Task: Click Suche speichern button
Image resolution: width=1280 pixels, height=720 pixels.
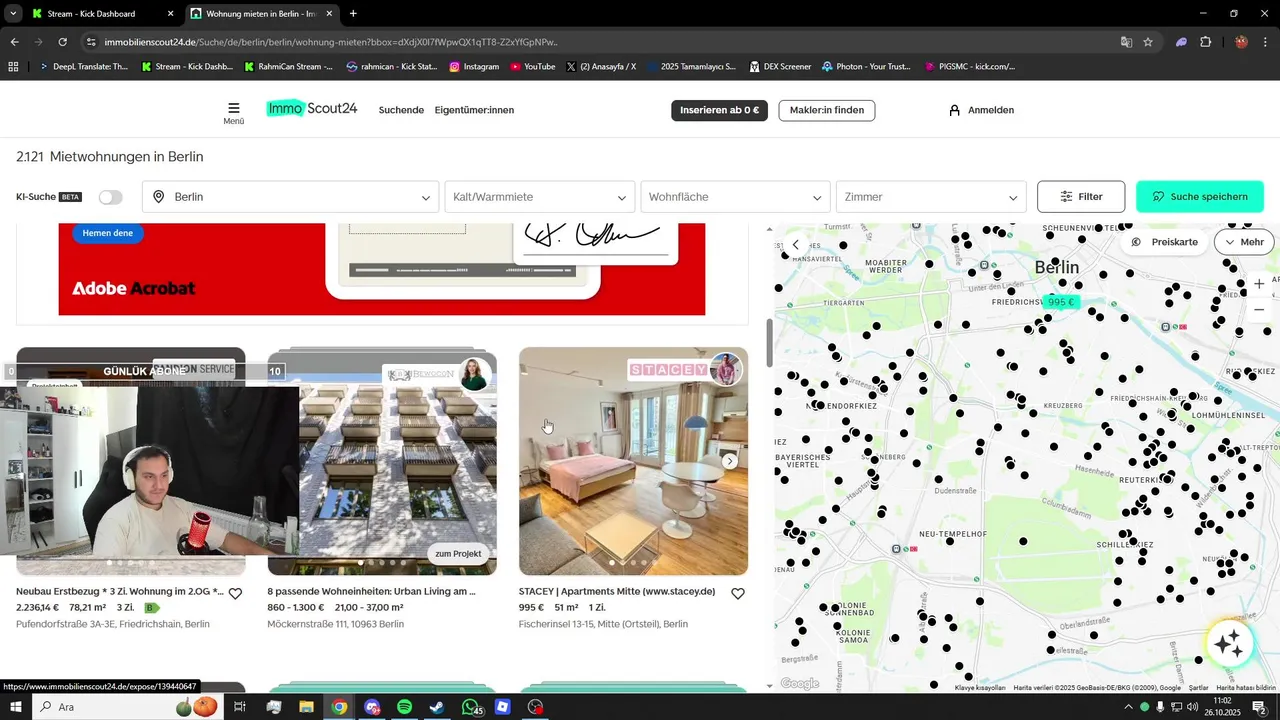Action: (x=1200, y=197)
